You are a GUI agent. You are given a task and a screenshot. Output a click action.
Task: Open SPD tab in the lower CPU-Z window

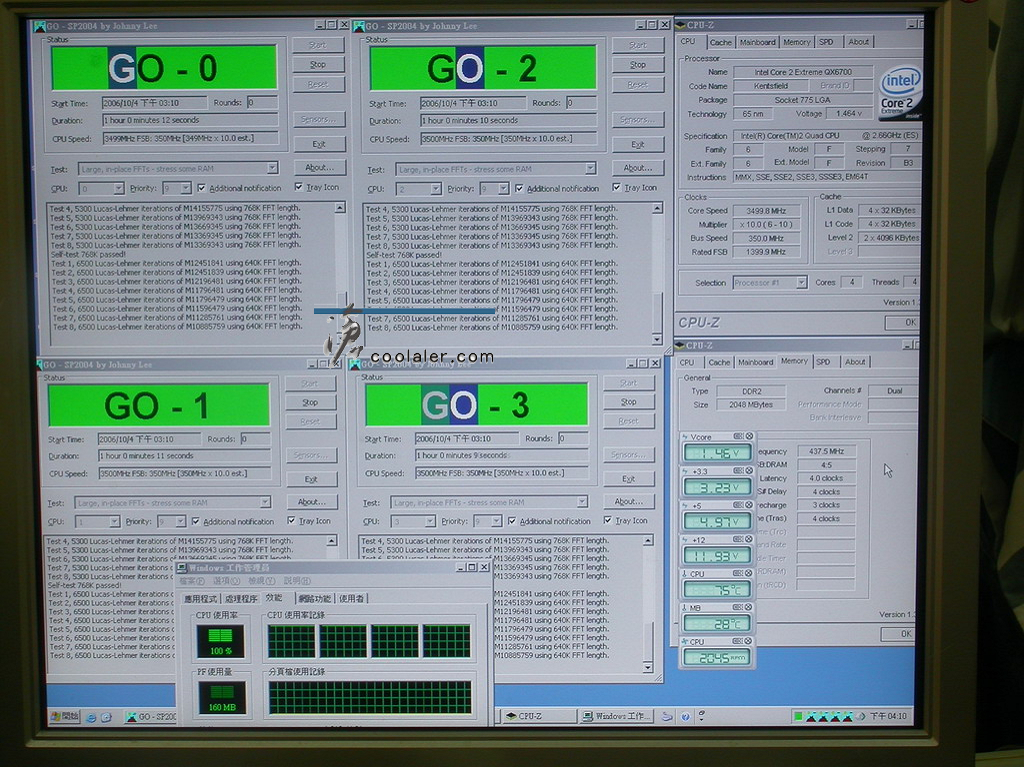[823, 362]
